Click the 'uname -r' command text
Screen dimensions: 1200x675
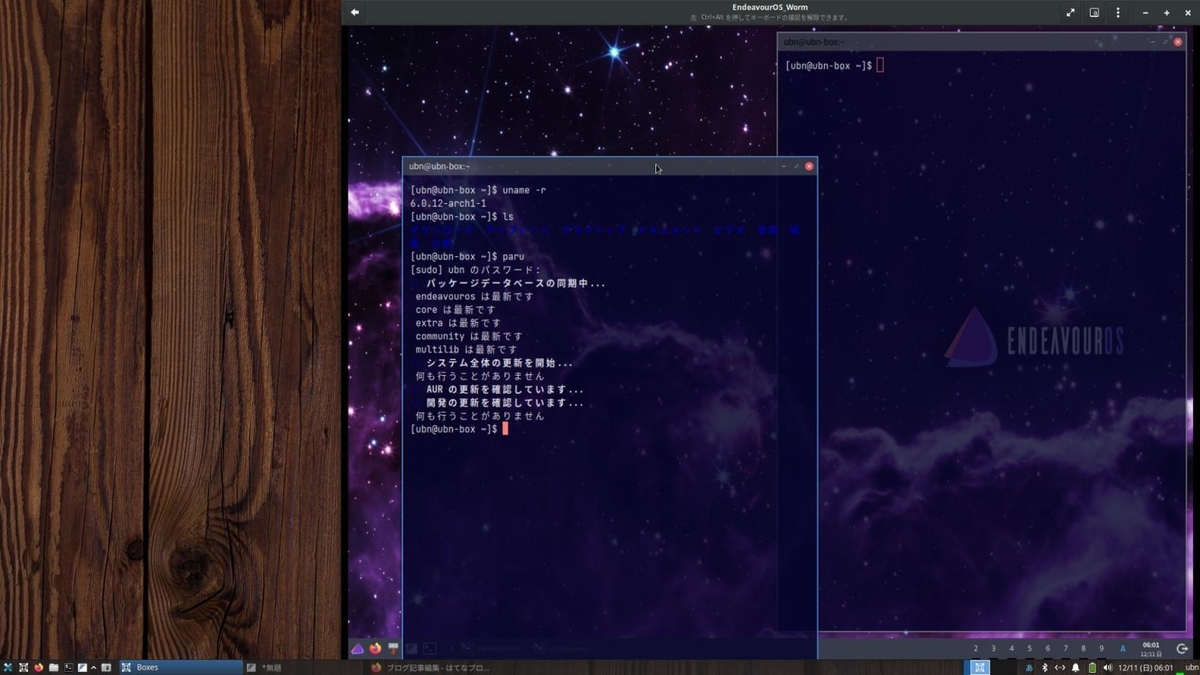pos(524,190)
